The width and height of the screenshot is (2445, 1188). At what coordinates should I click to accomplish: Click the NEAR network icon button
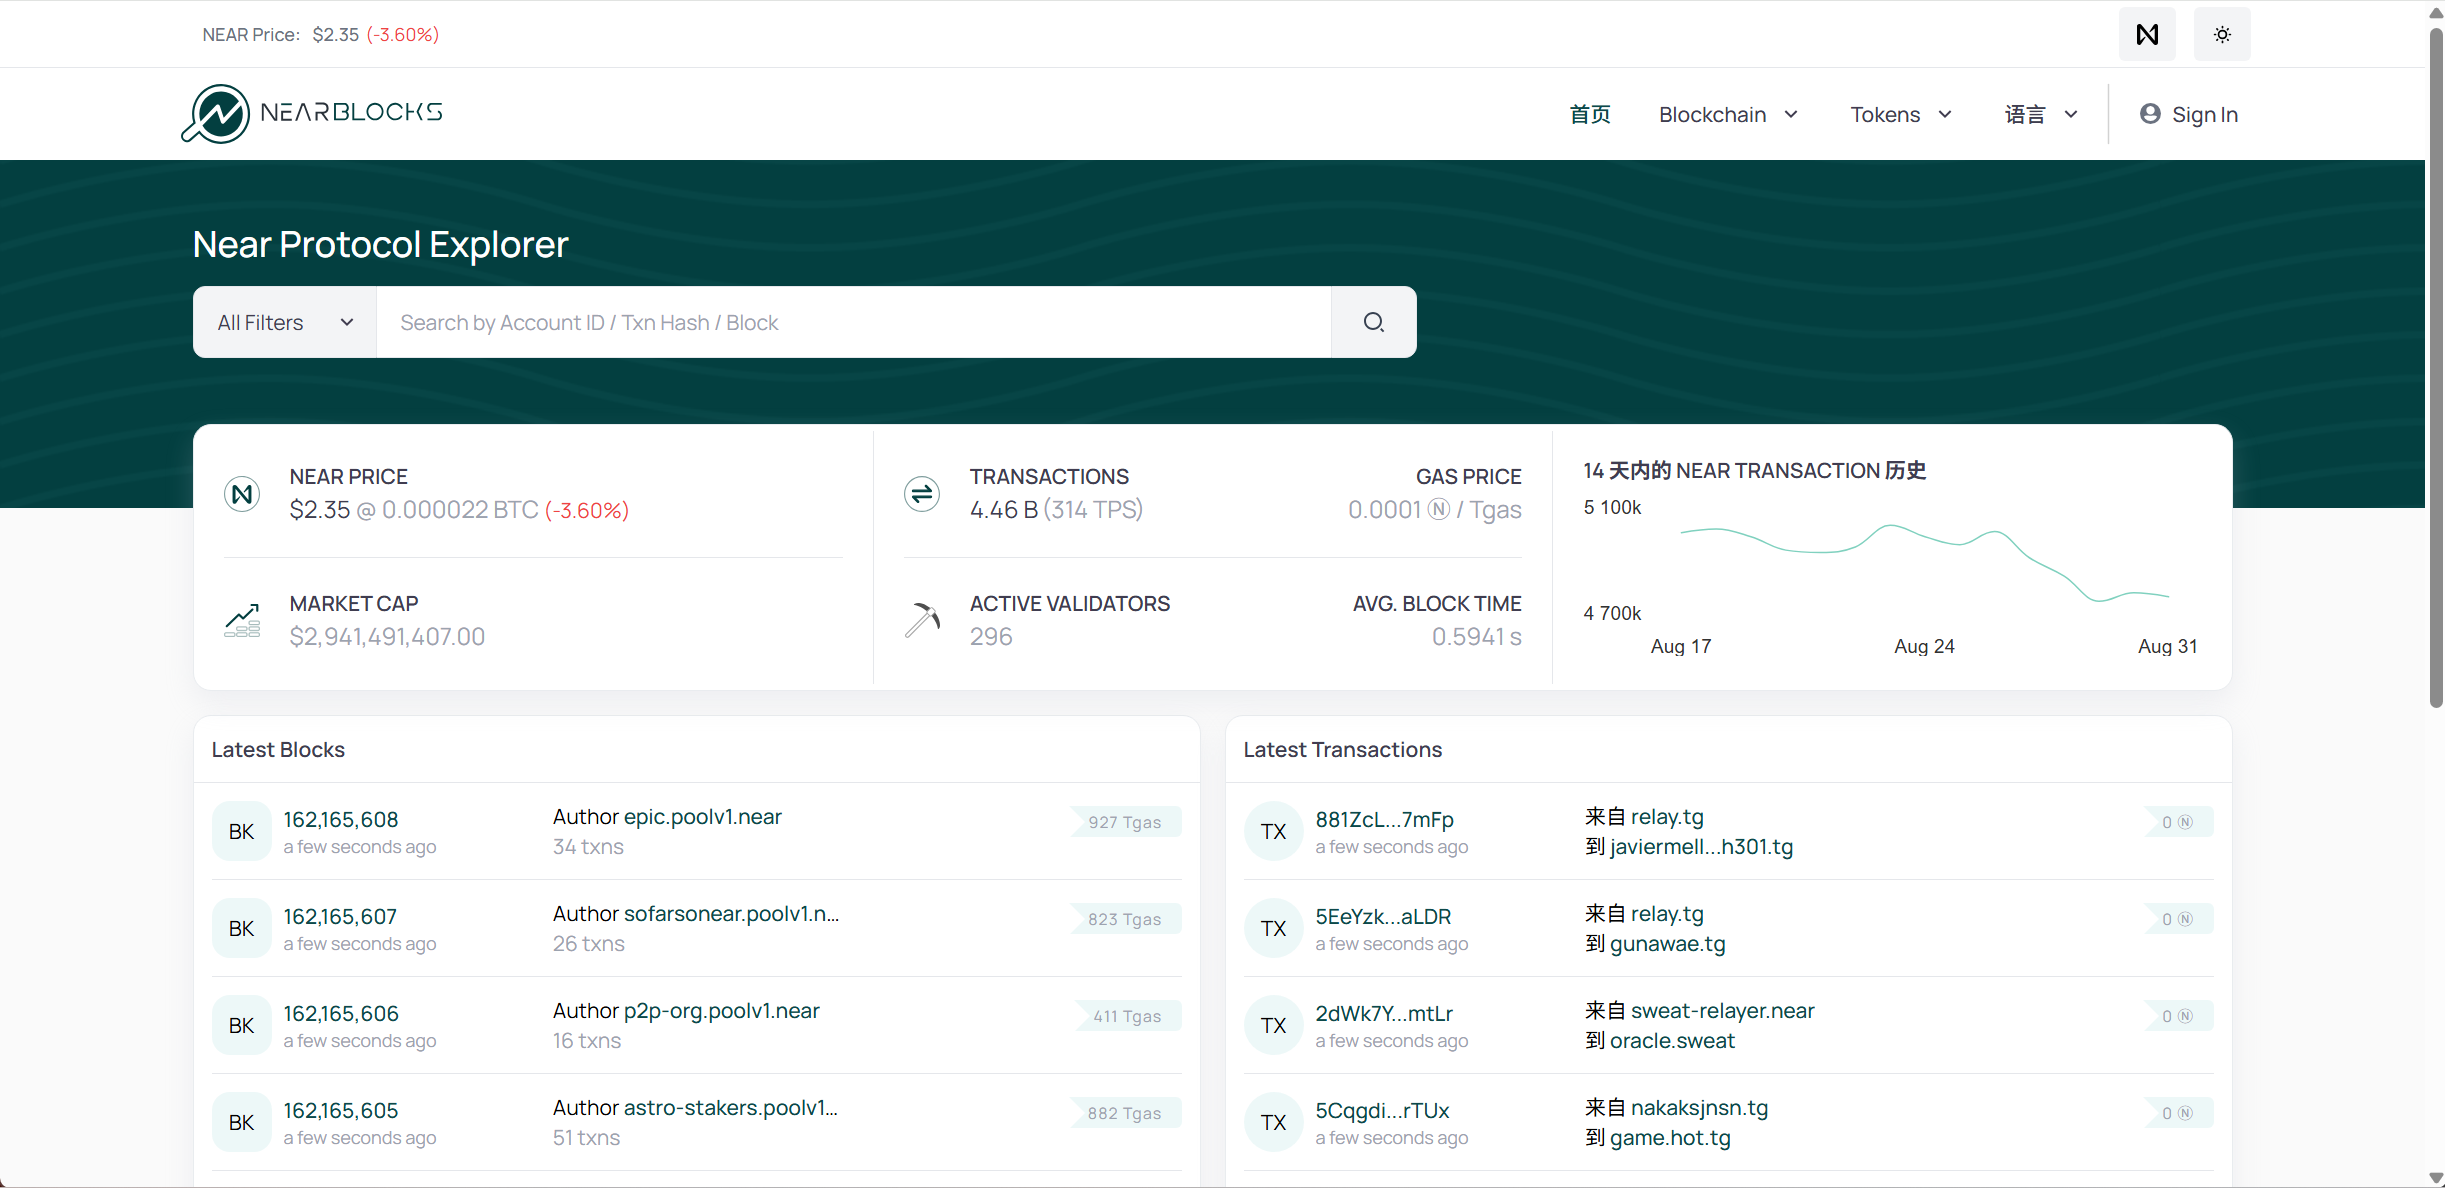pos(2146,34)
